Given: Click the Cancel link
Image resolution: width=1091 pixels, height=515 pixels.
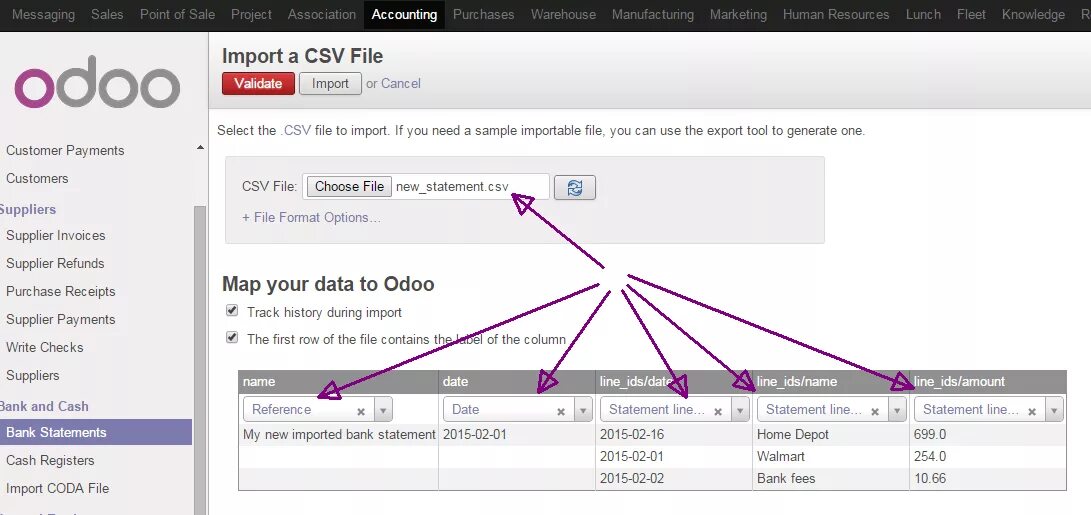Looking at the screenshot, I should pyautogui.click(x=401, y=84).
